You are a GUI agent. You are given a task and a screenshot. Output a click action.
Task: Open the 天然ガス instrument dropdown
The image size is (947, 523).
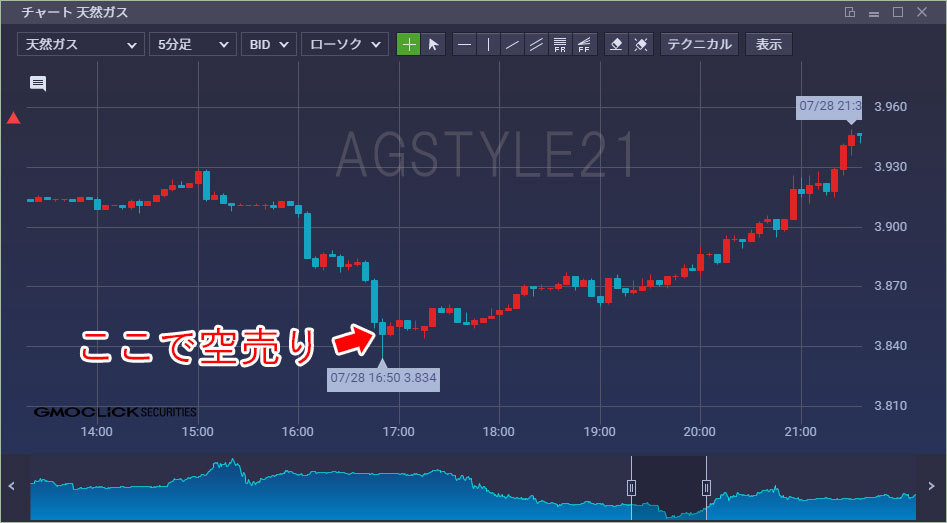pyautogui.click(x=81, y=44)
